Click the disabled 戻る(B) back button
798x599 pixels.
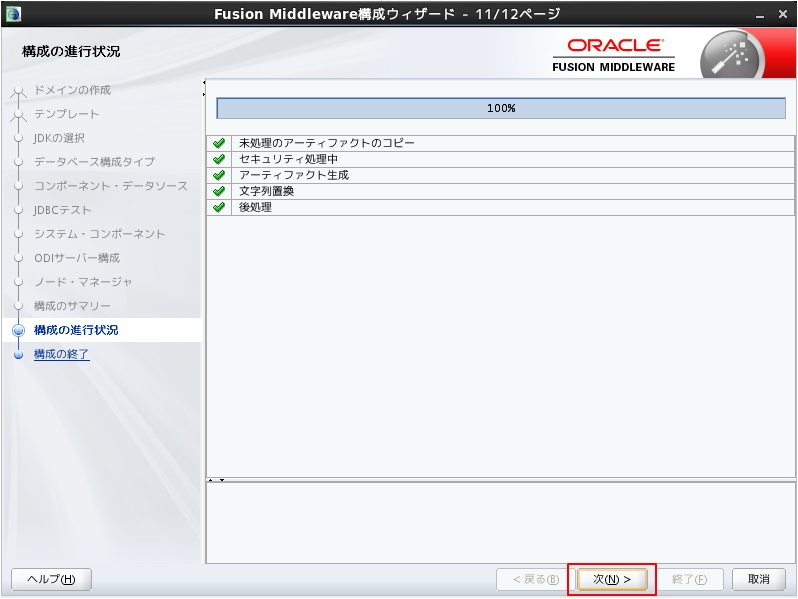tap(535, 579)
